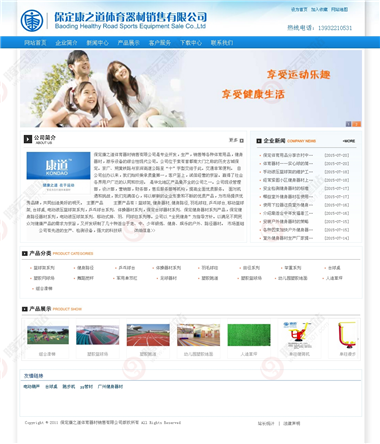Click the 公司简介 section arrow icon
The width and height of the screenshot is (380, 444).
click(28, 139)
